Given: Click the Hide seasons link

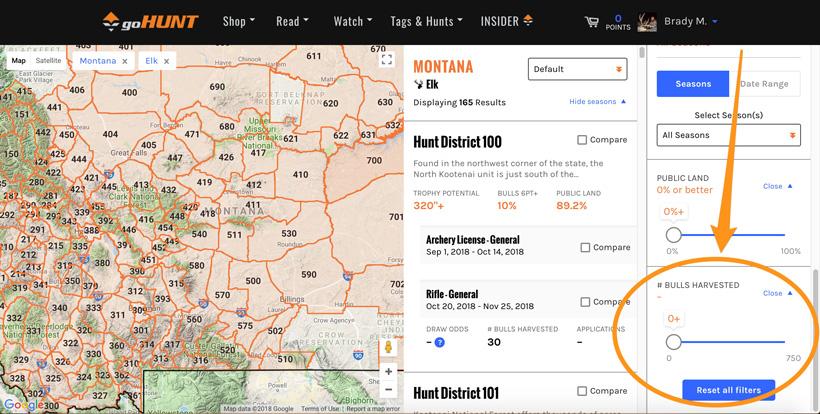Looking at the screenshot, I should [x=598, y=102].
